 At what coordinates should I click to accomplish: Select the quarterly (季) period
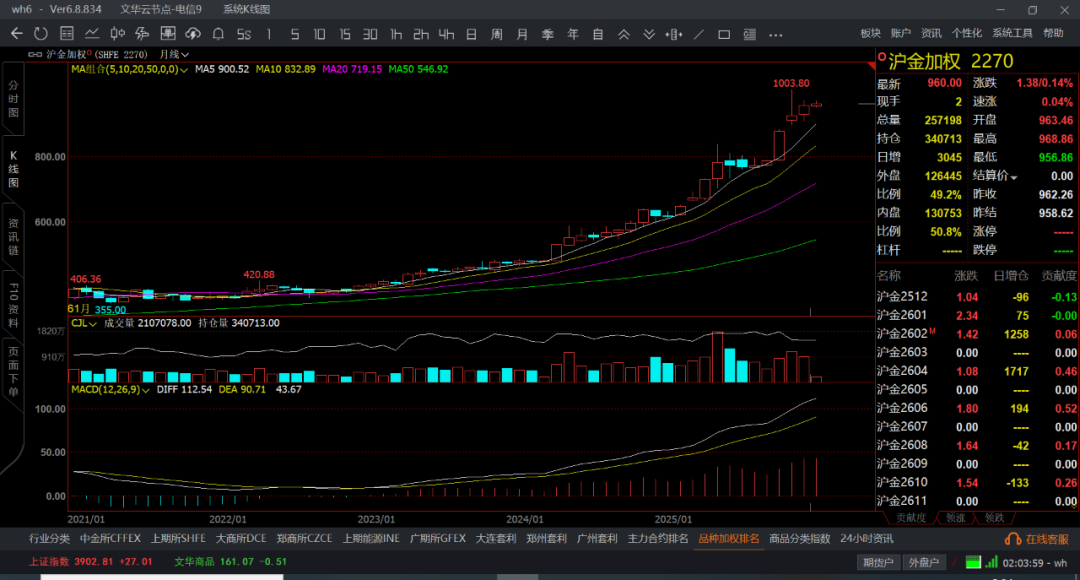548,34
